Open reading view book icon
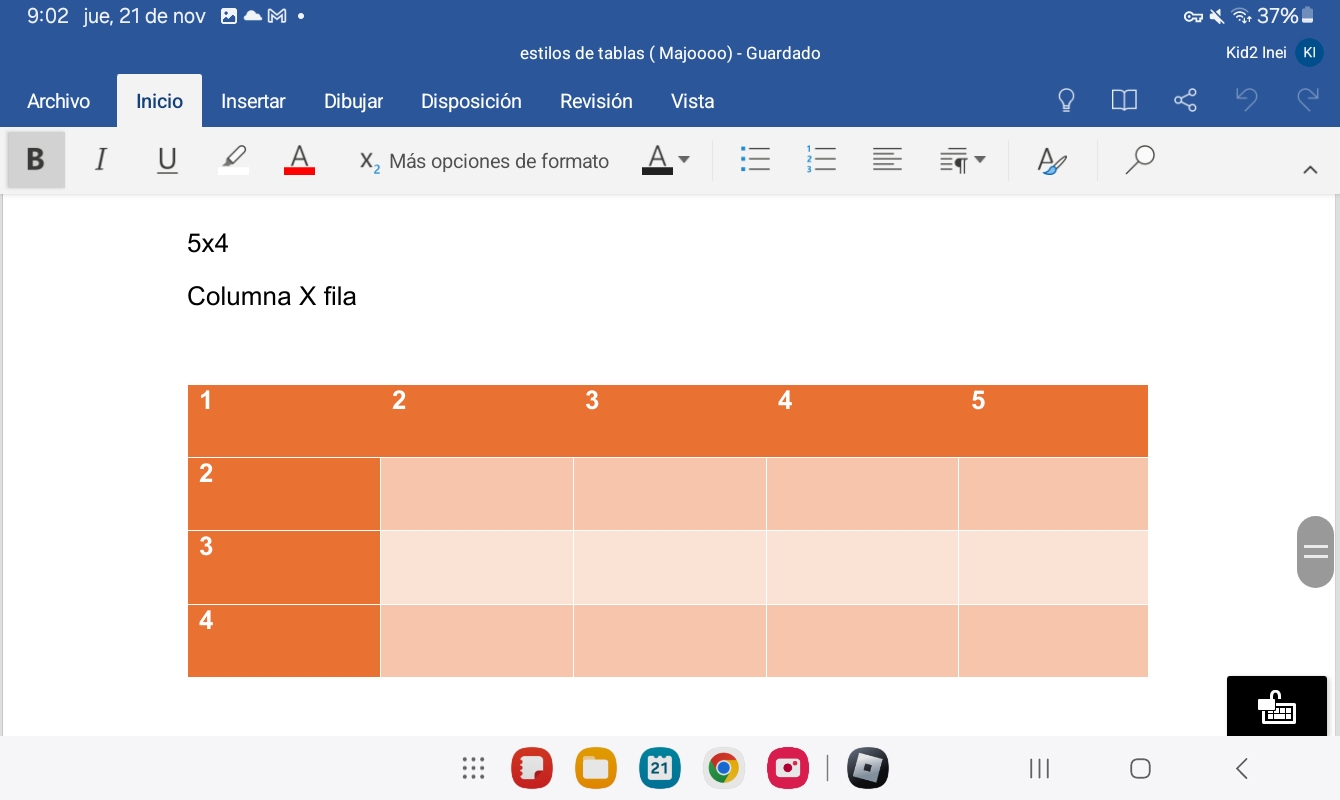This screenshot has width=1340, height=800. (1124, 100)
